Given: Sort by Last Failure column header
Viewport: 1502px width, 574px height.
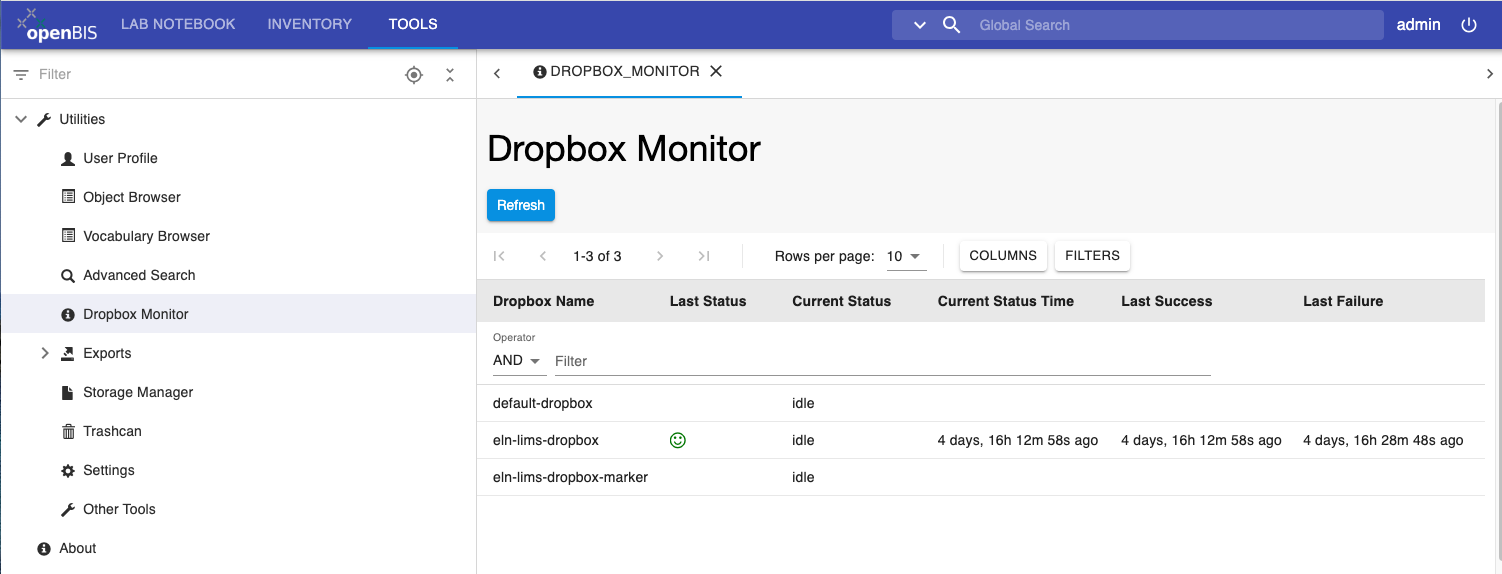Looking at the screenshot, I should [x=1343, y=301].
